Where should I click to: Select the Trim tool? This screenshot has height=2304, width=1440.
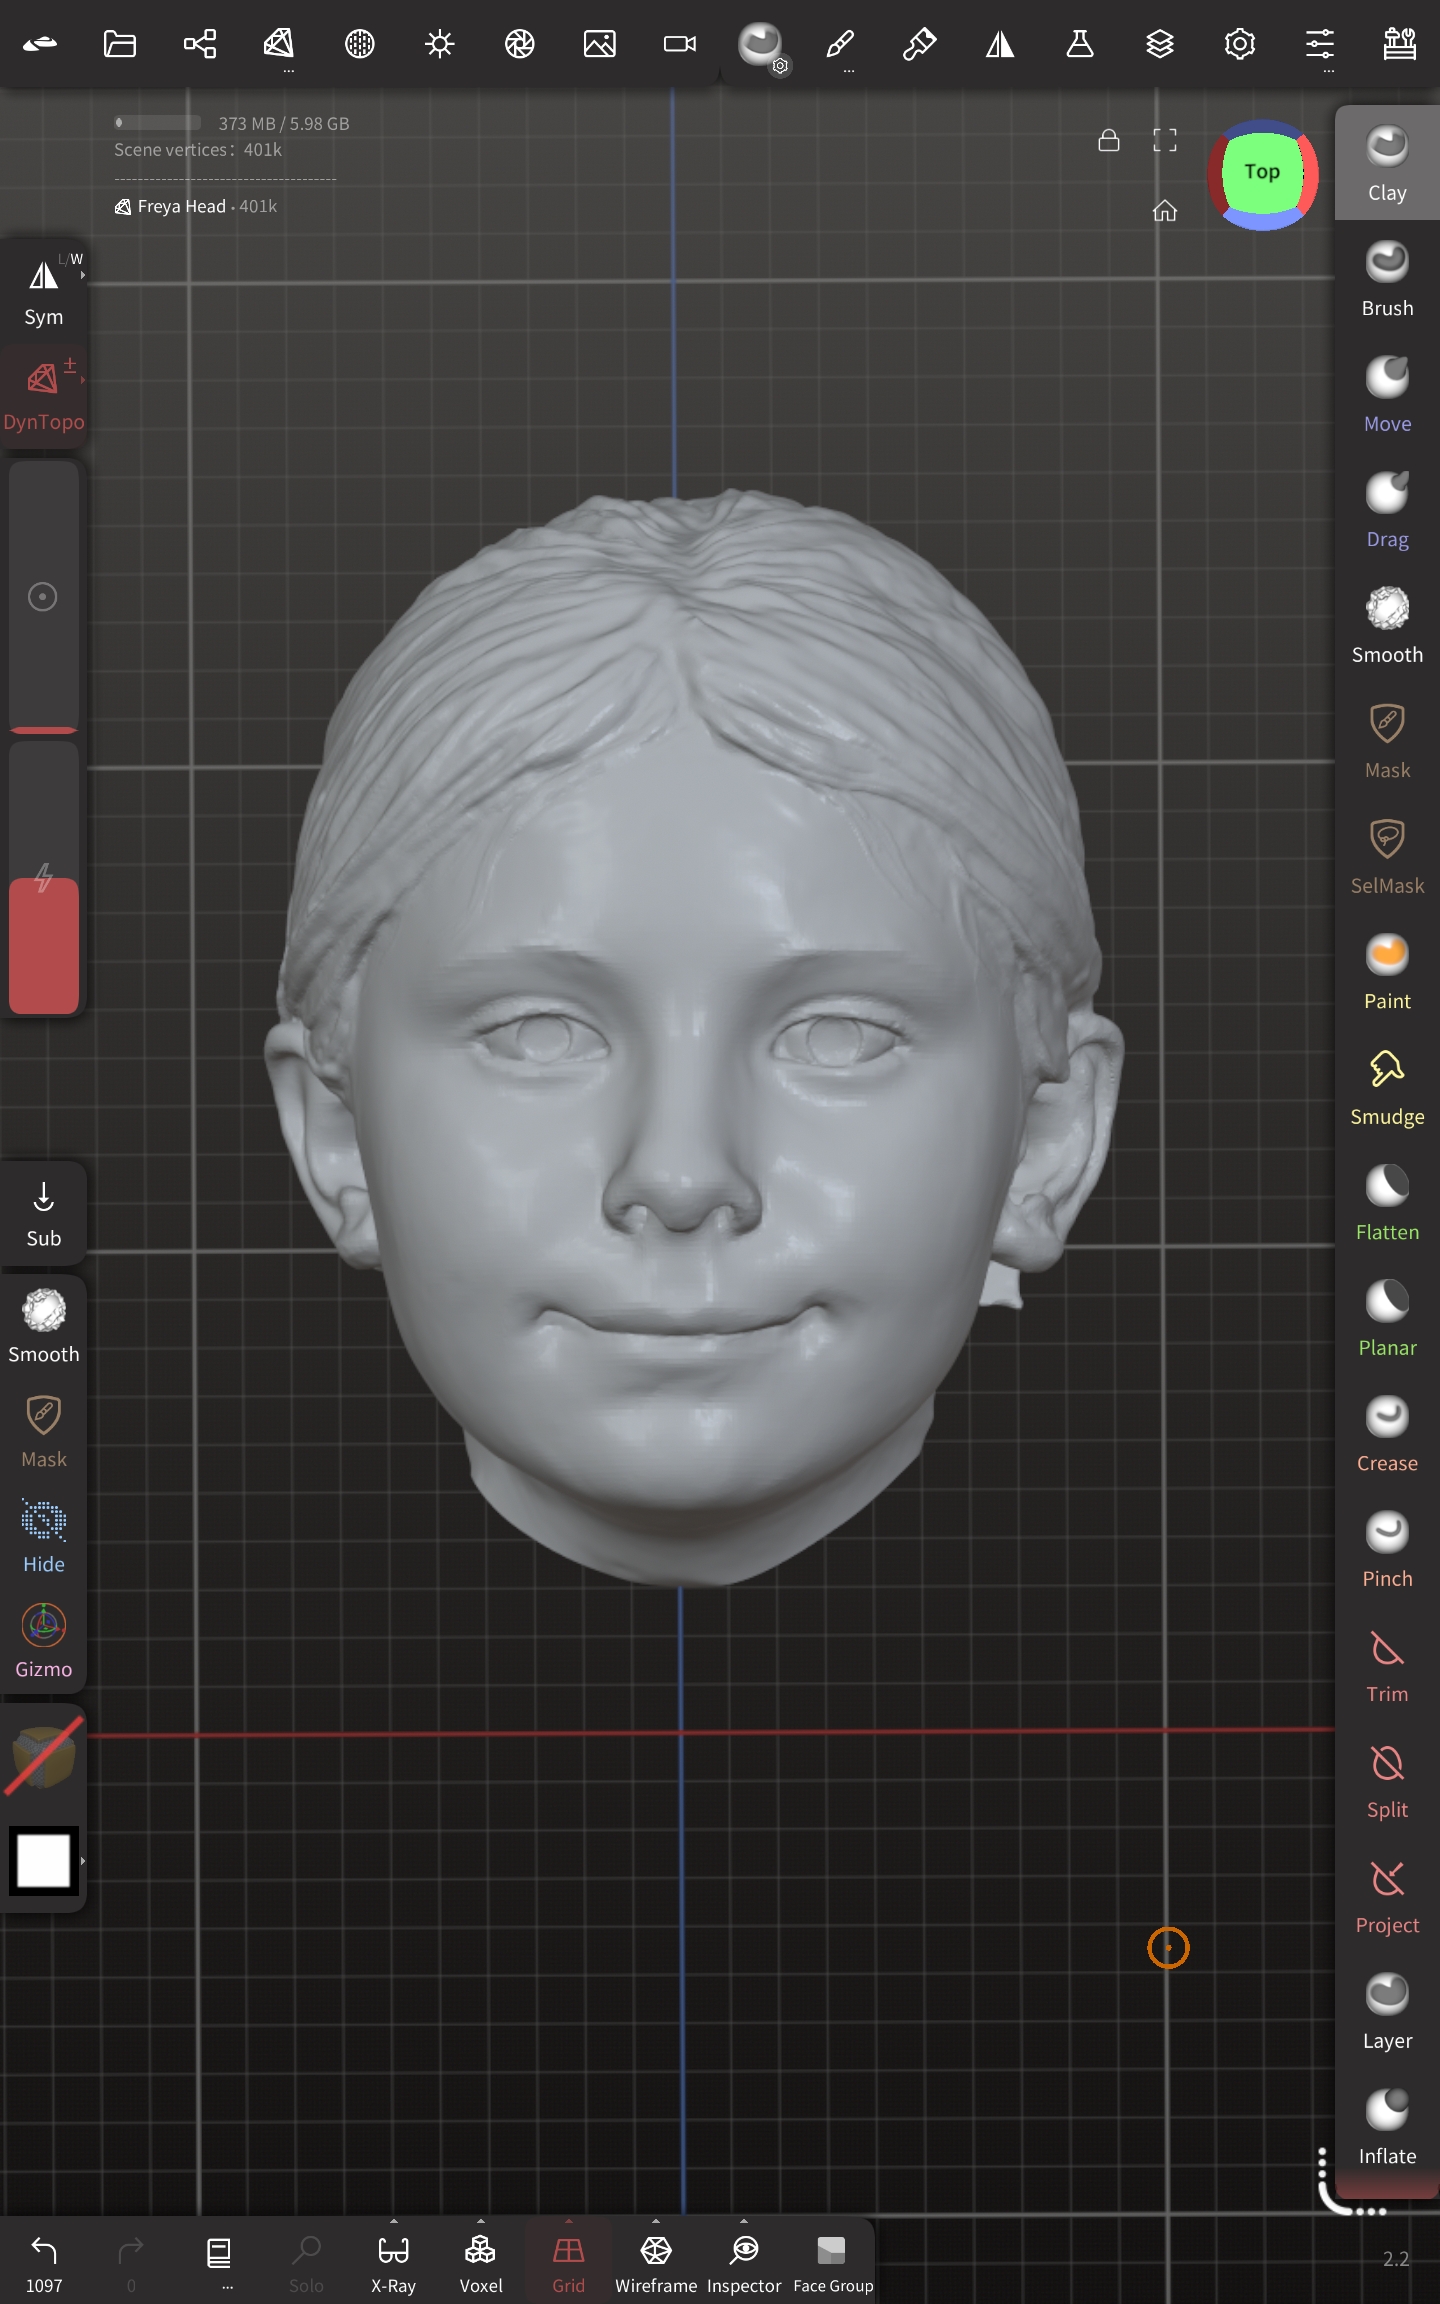point(1387,1664)
